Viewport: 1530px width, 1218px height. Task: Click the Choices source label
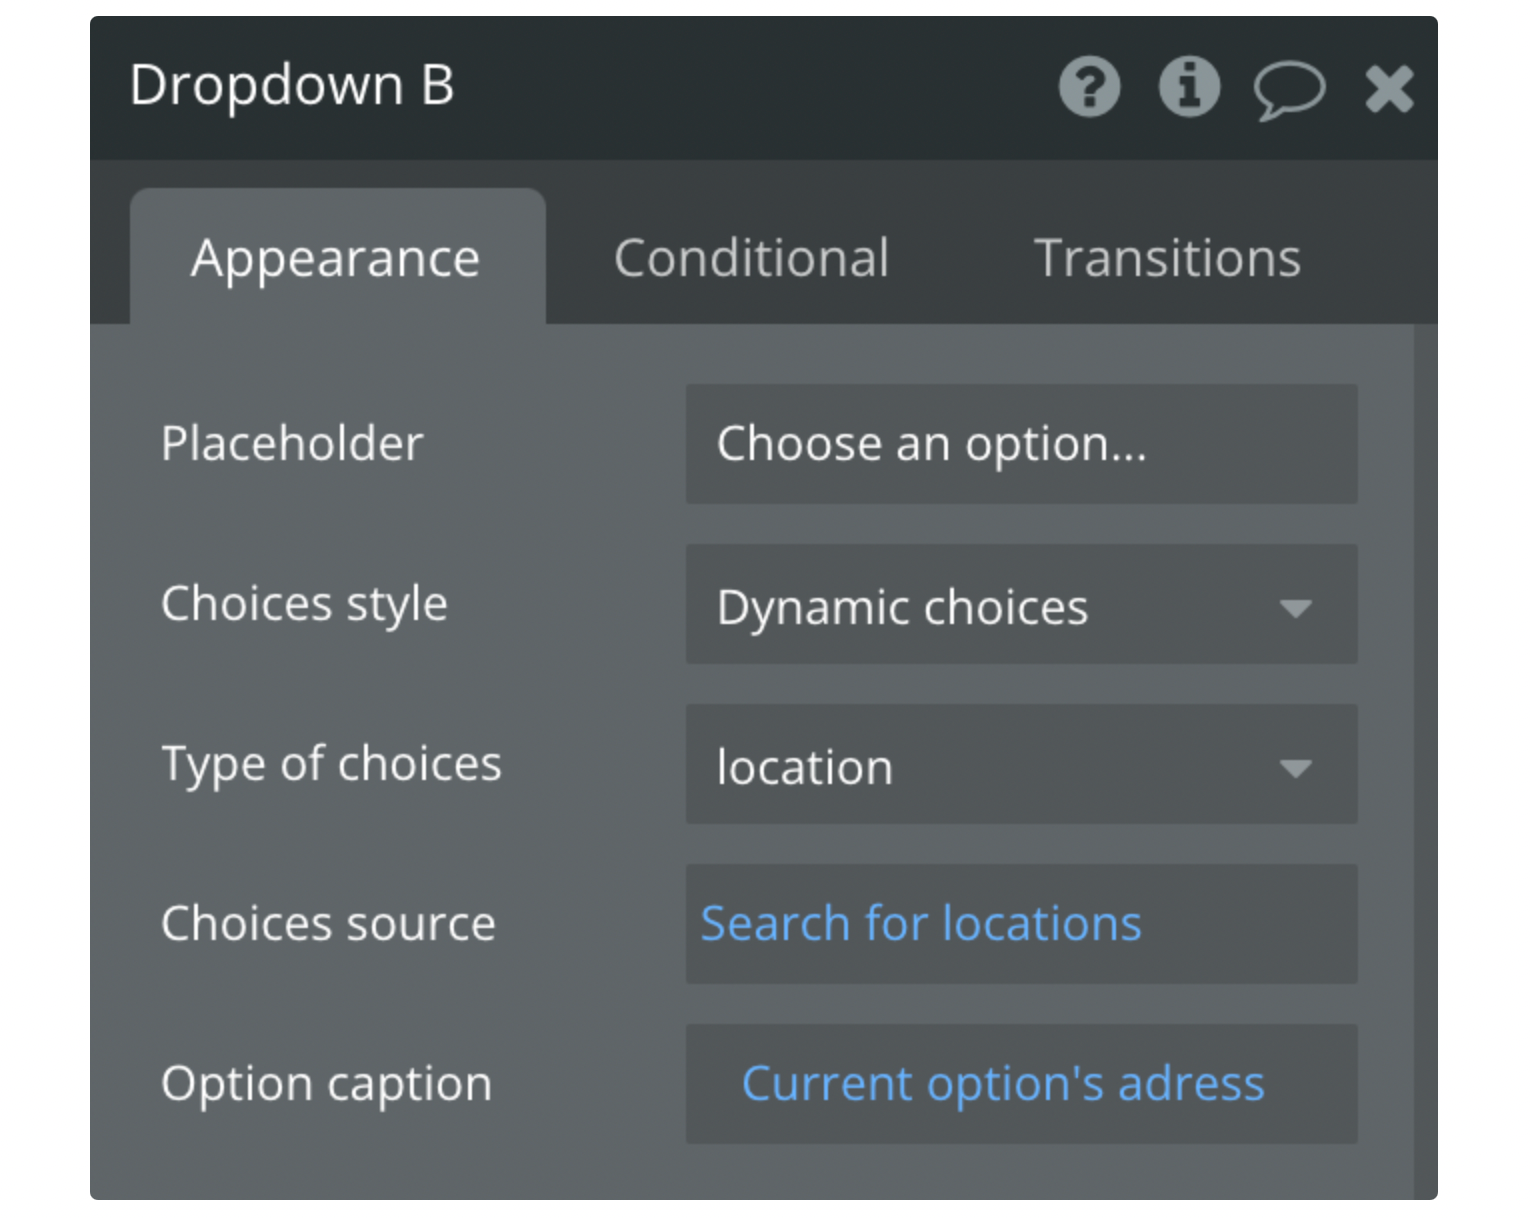(328, 923)
